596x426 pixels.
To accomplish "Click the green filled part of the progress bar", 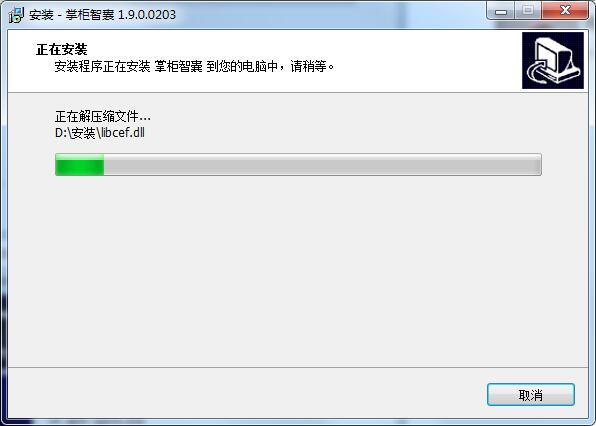I will tap(79, 165).
